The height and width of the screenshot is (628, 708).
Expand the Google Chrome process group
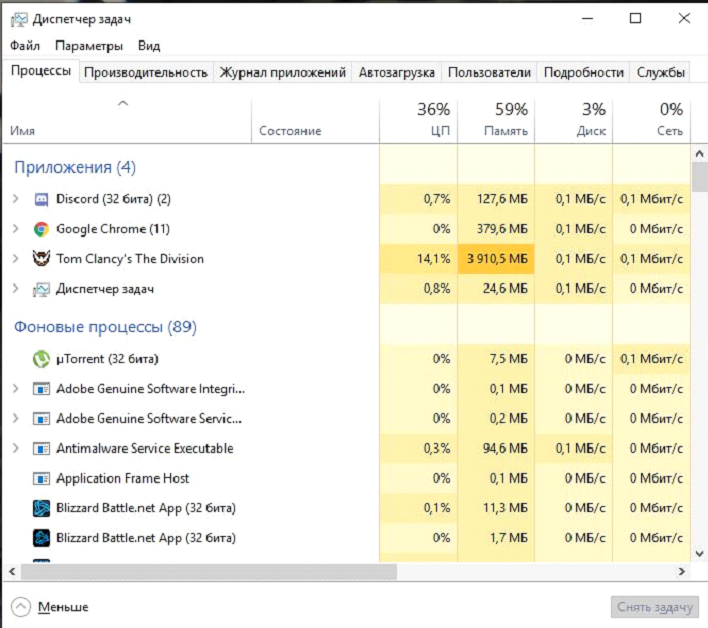(16, 229)
